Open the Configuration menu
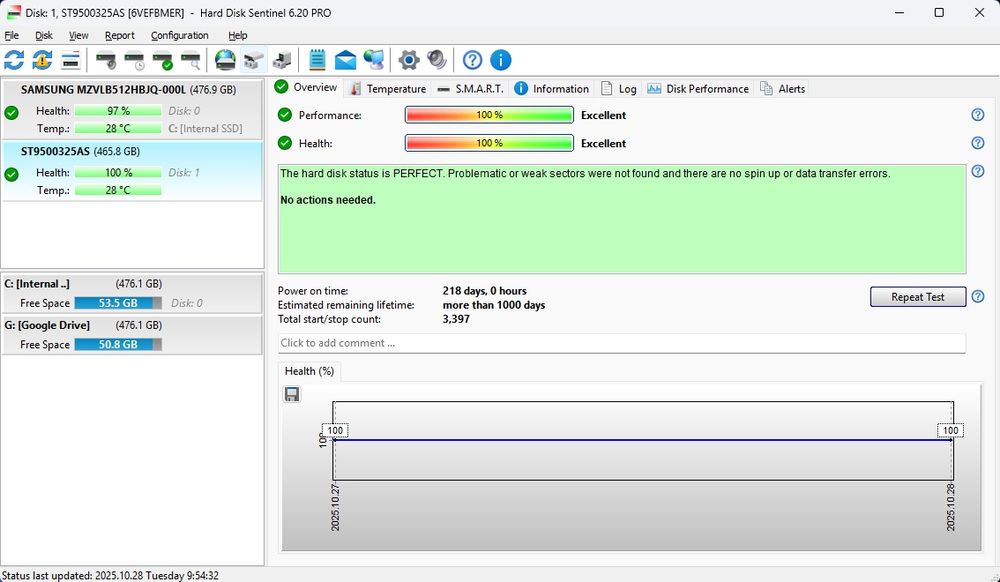 (180, 36)
